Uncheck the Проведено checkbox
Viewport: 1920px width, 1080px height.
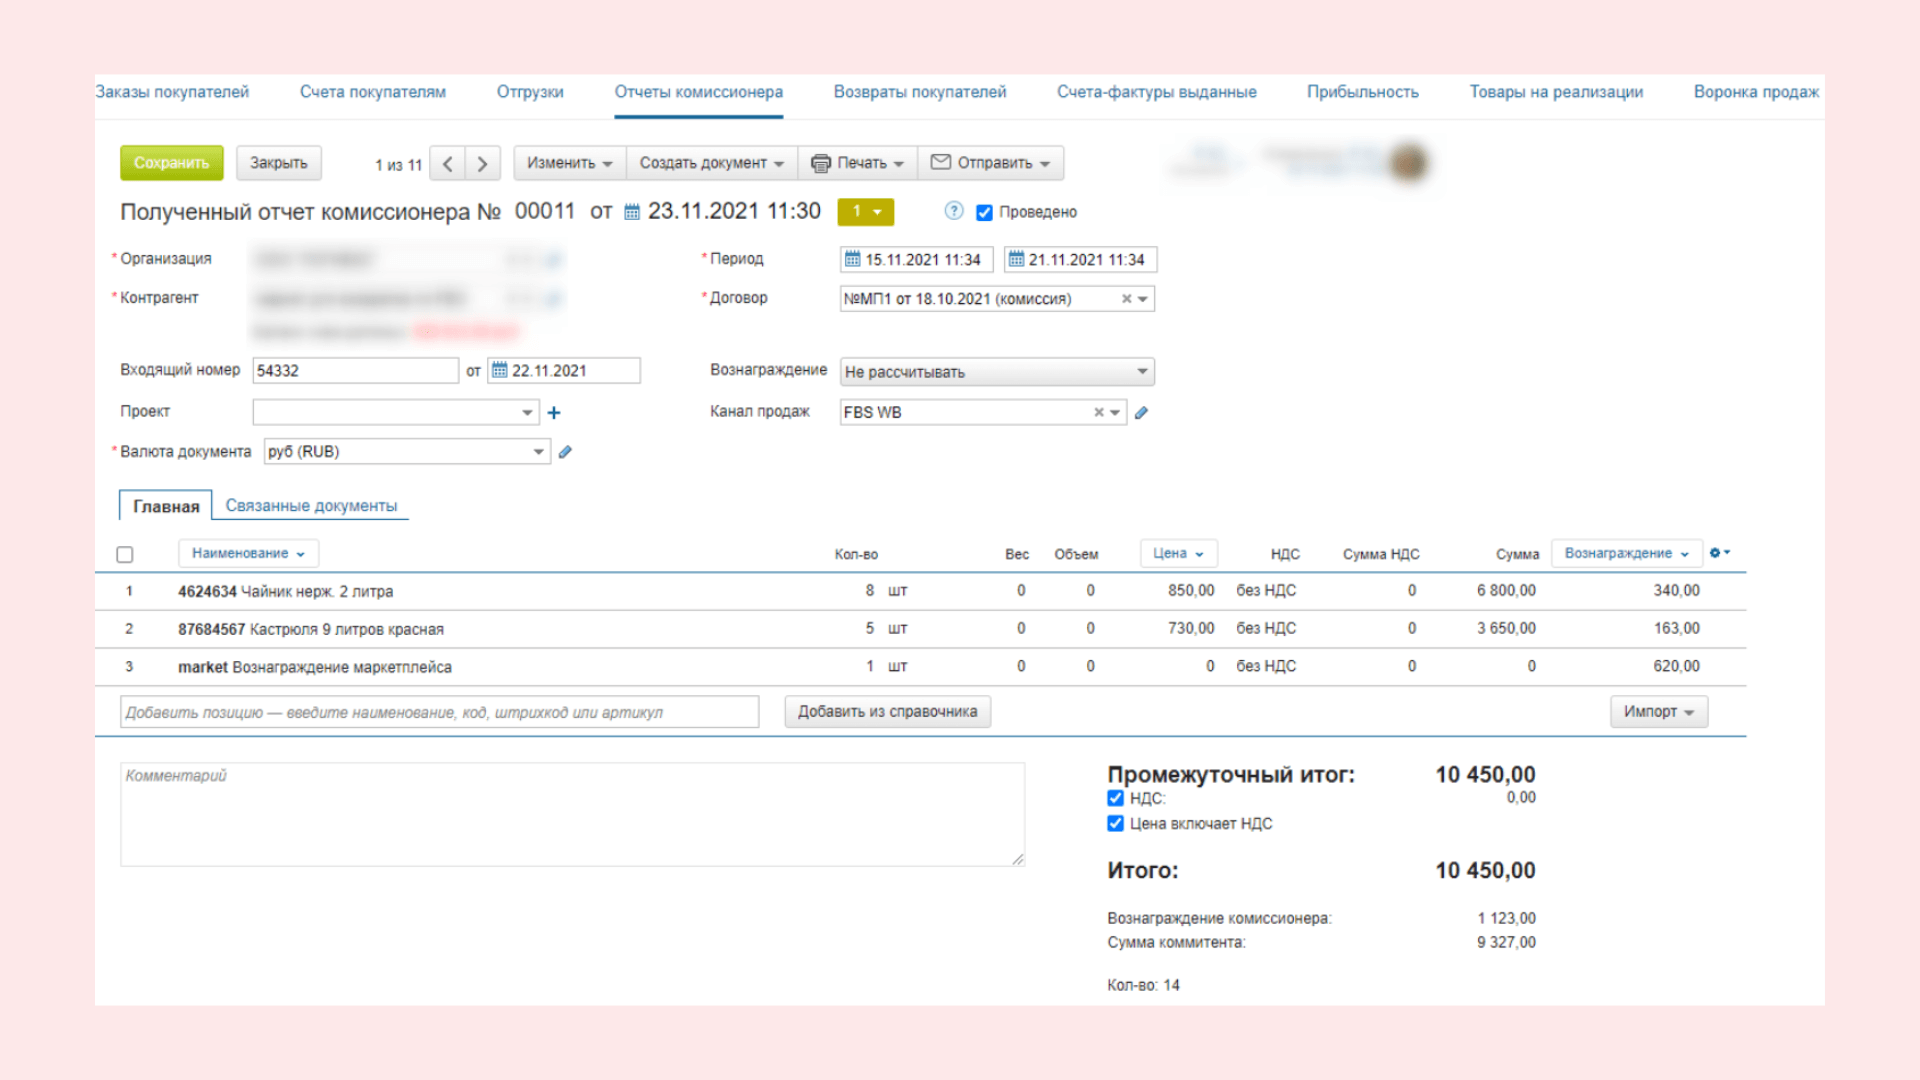pos(984,212)
